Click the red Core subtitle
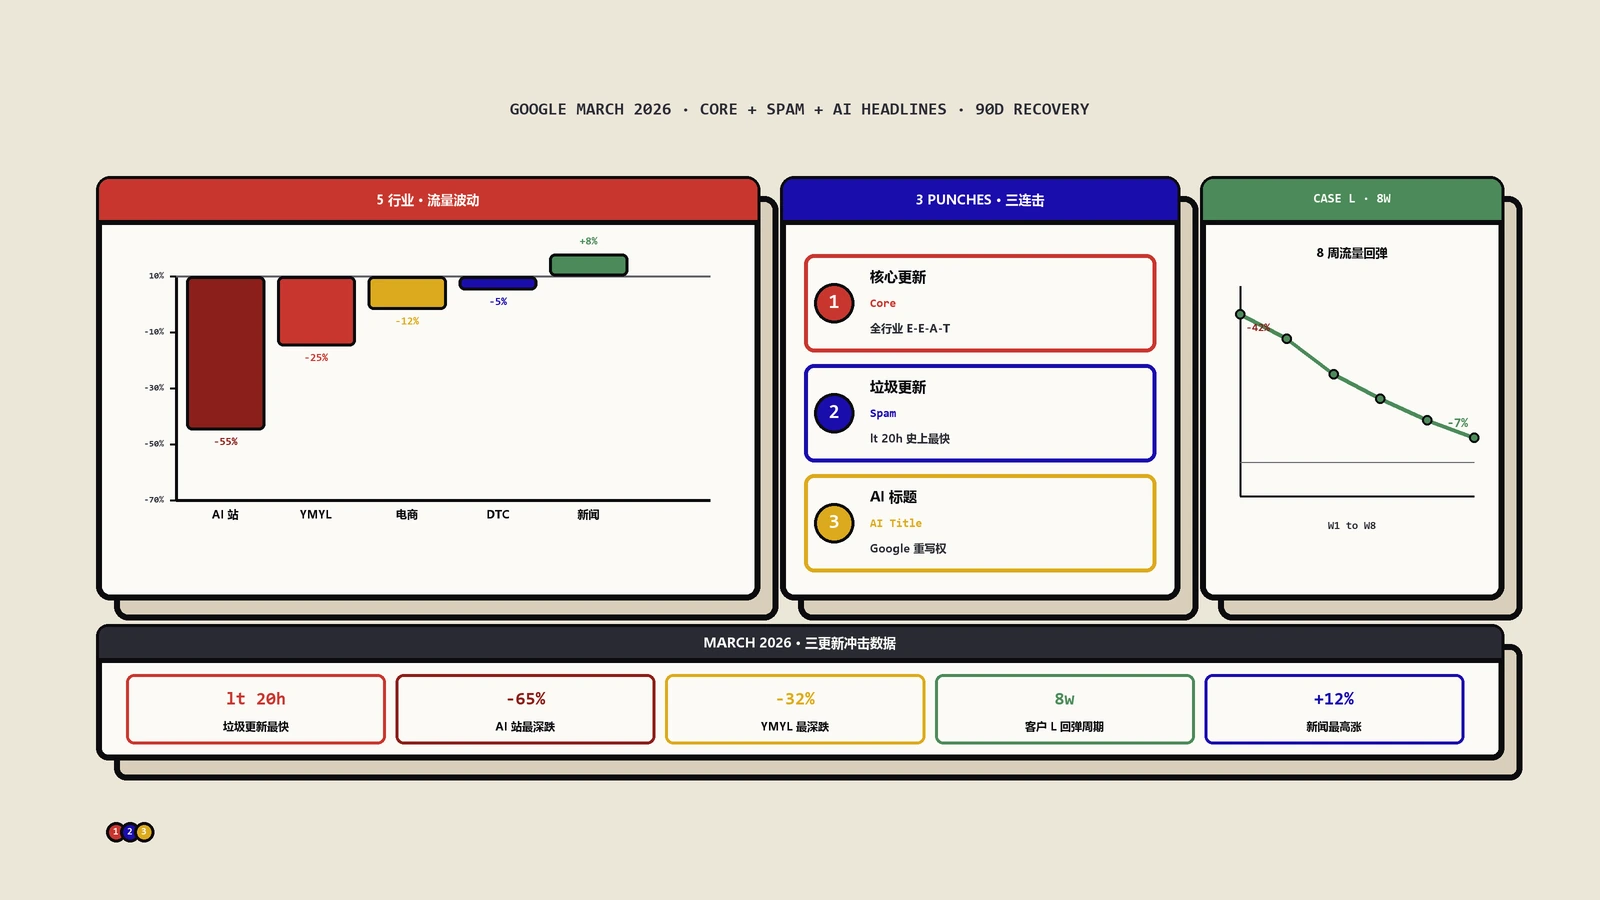 [883, 304]
